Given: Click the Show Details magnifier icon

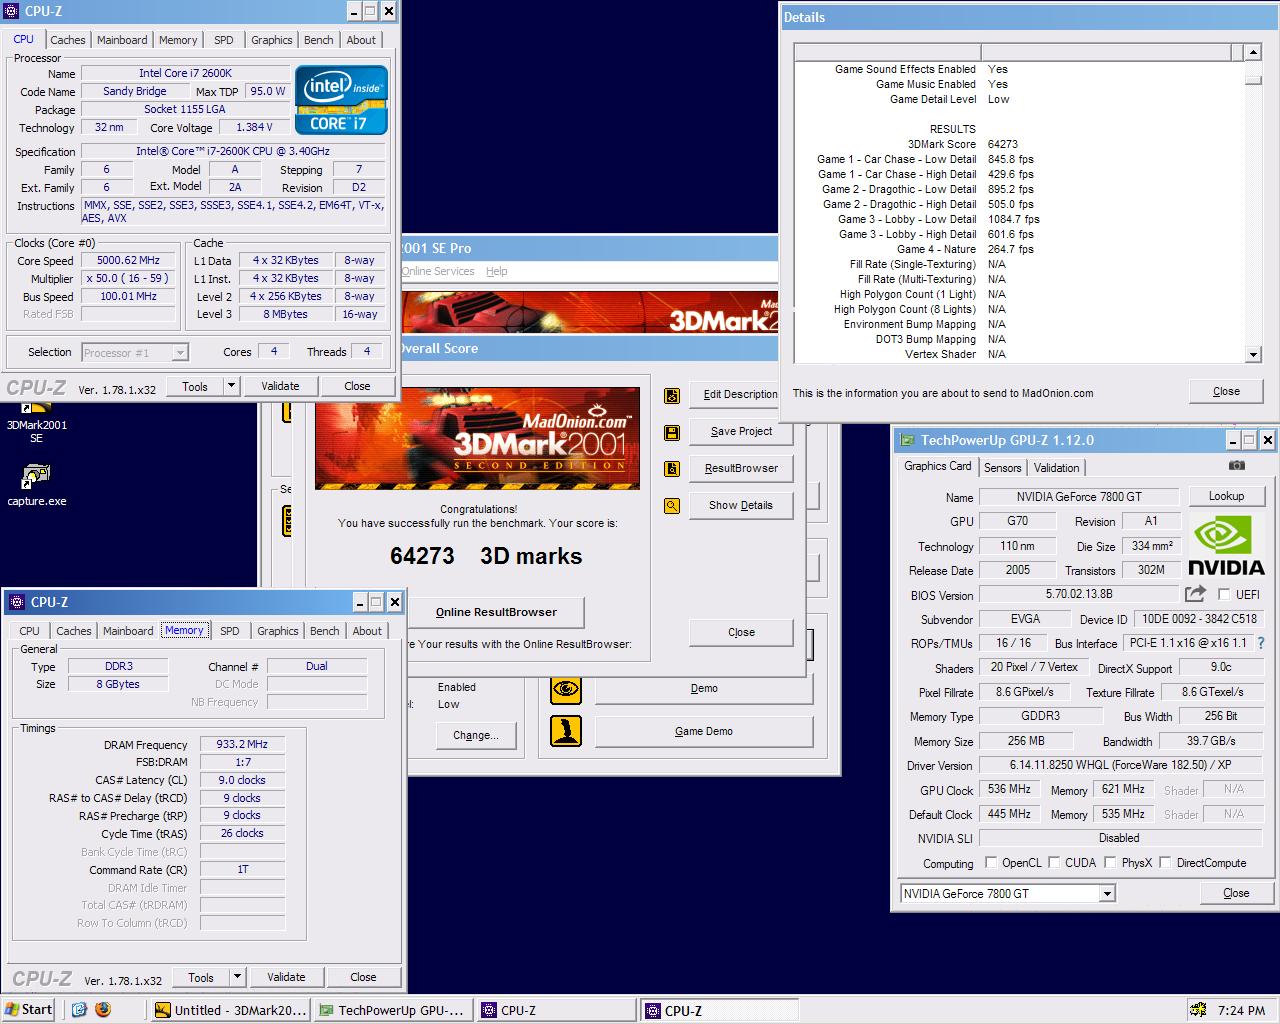Looking at the screenshot, I should coord(672,506).
